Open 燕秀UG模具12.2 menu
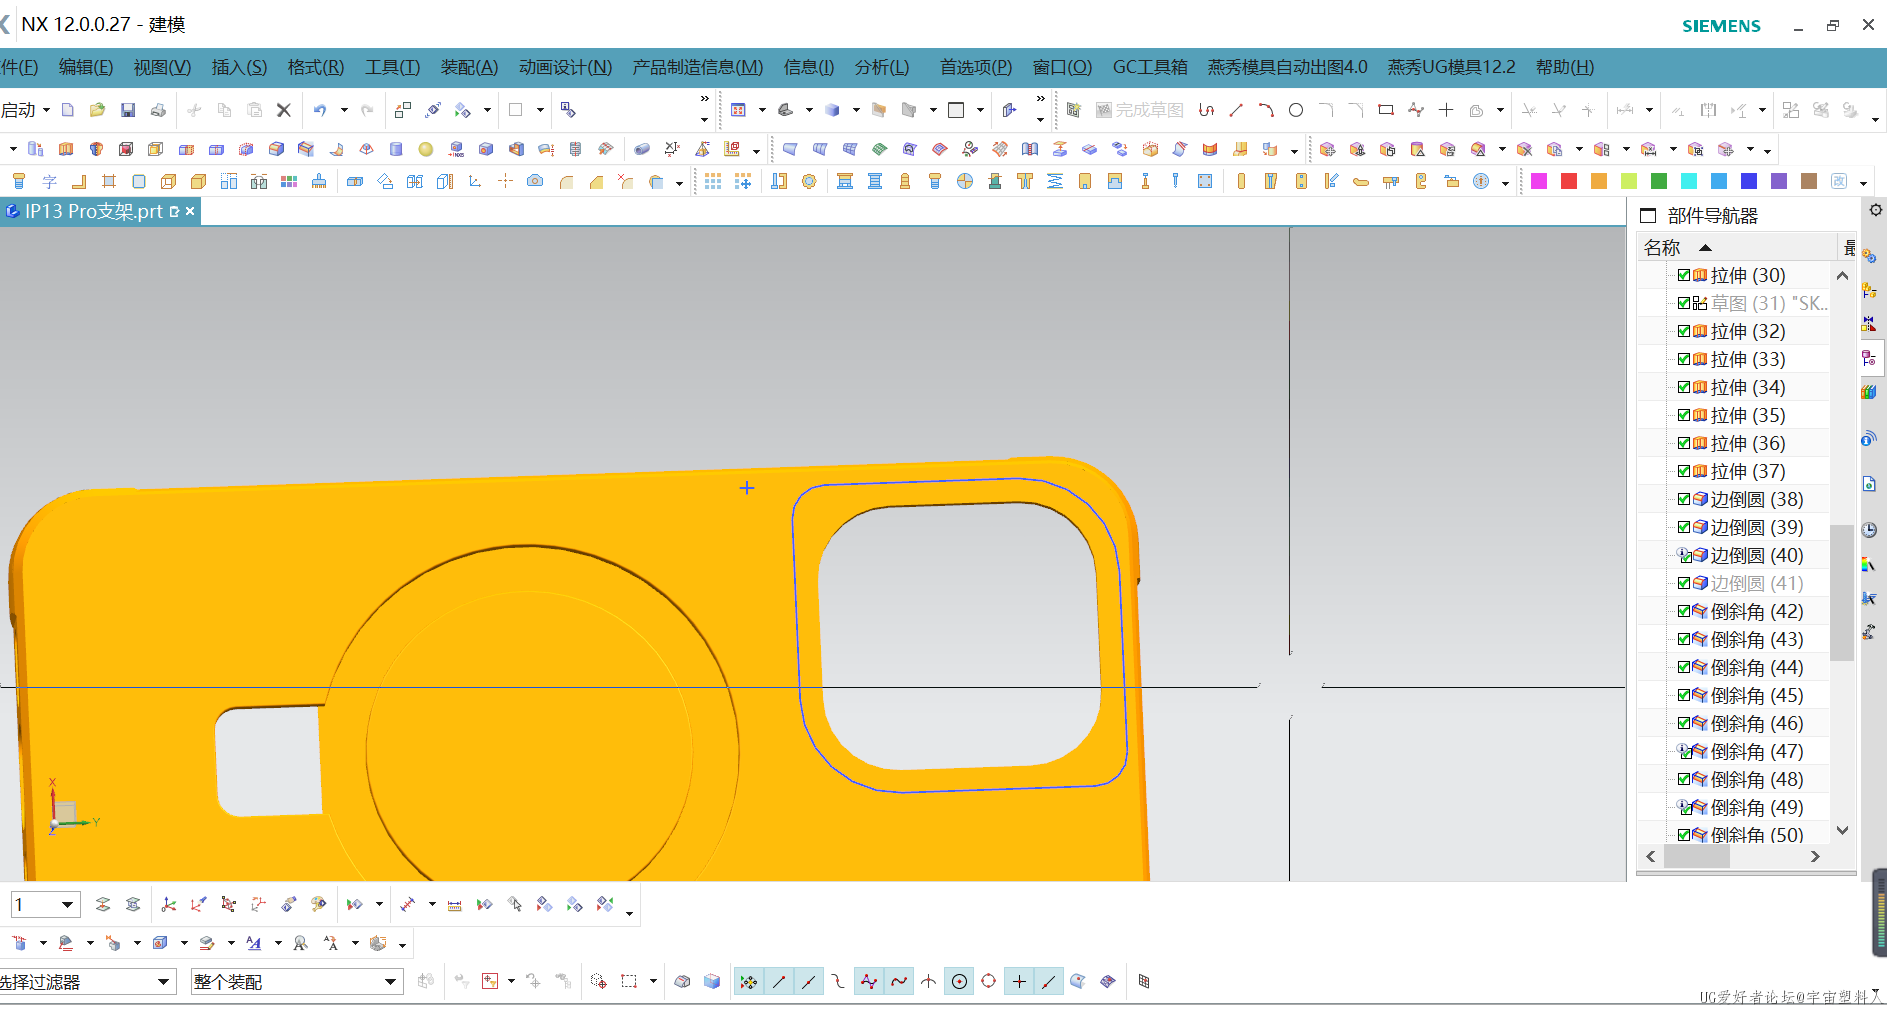Viewport: 1887px width, 1009px height. [x=1451, y=67]
